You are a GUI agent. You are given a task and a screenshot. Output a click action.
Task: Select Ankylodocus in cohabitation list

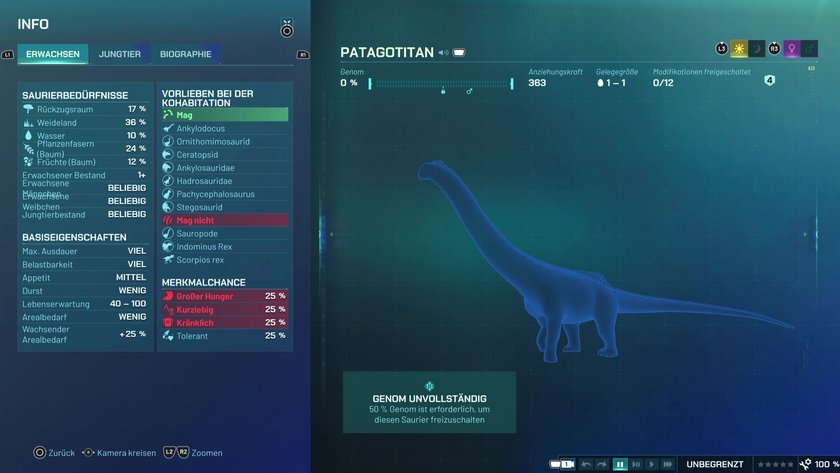click(x=225, y=129)
